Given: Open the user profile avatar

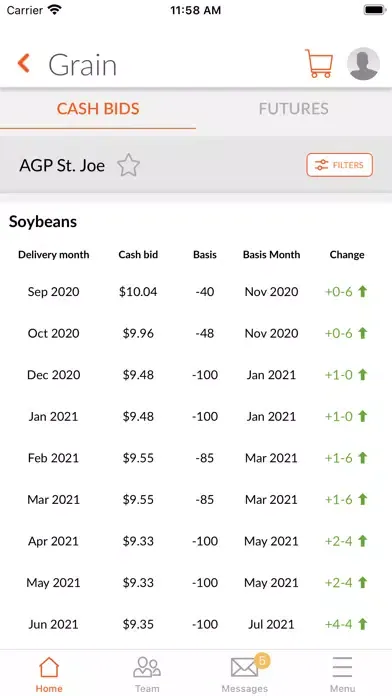Looking at the screenshot, I should [x=363, y=63].
